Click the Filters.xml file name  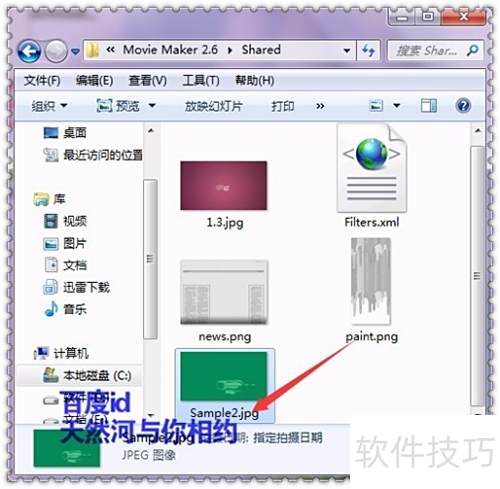[372, 222]
